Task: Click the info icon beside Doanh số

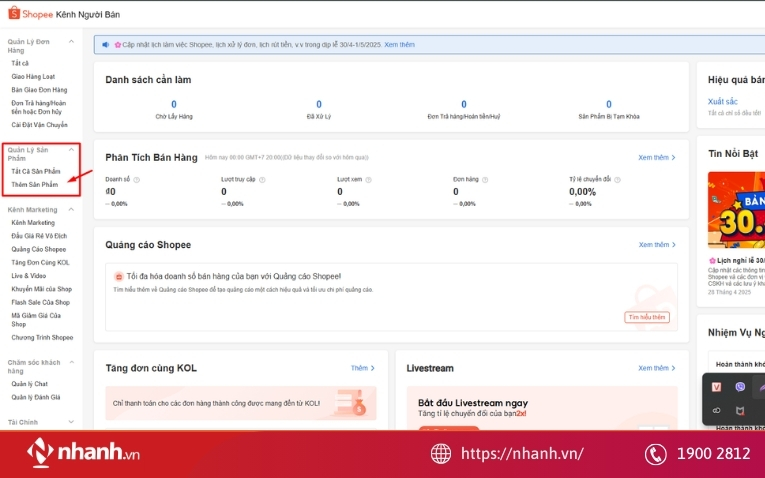Action: pyautogui.click(x=137, y=179)
